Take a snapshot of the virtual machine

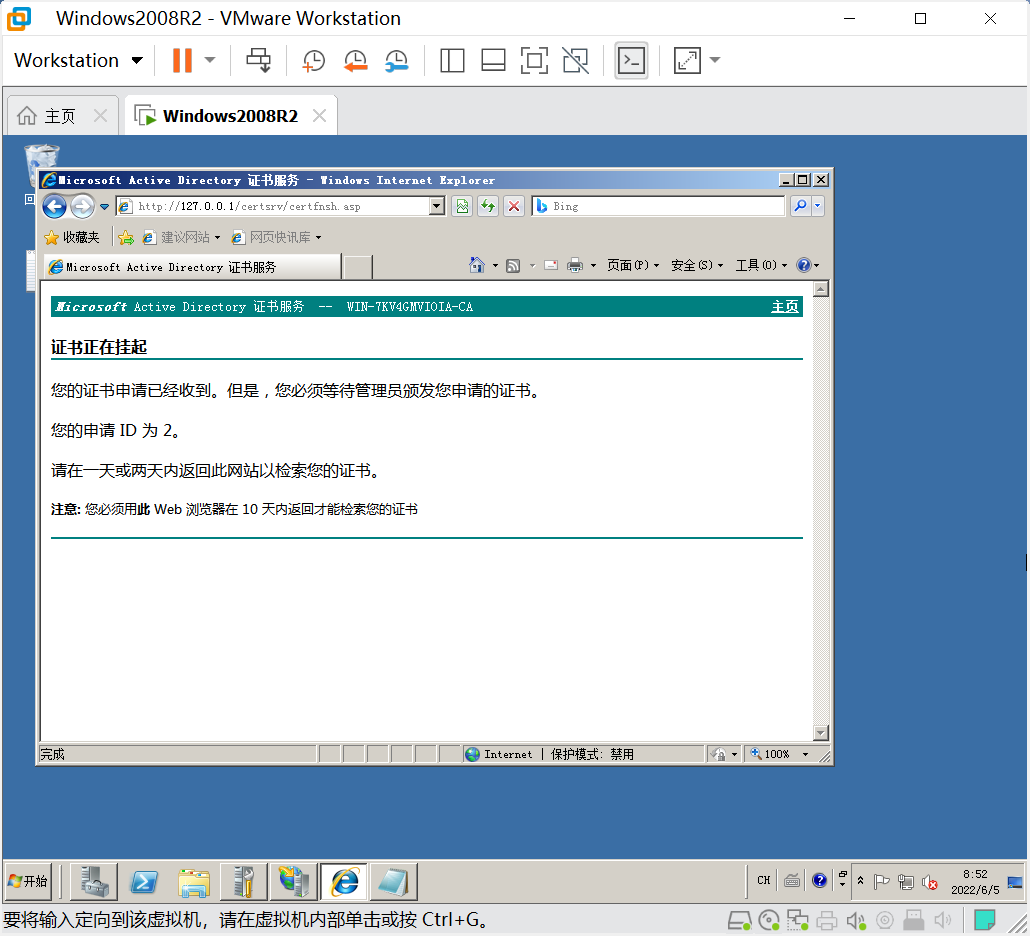pyautogui.click(x=313, y=60)
